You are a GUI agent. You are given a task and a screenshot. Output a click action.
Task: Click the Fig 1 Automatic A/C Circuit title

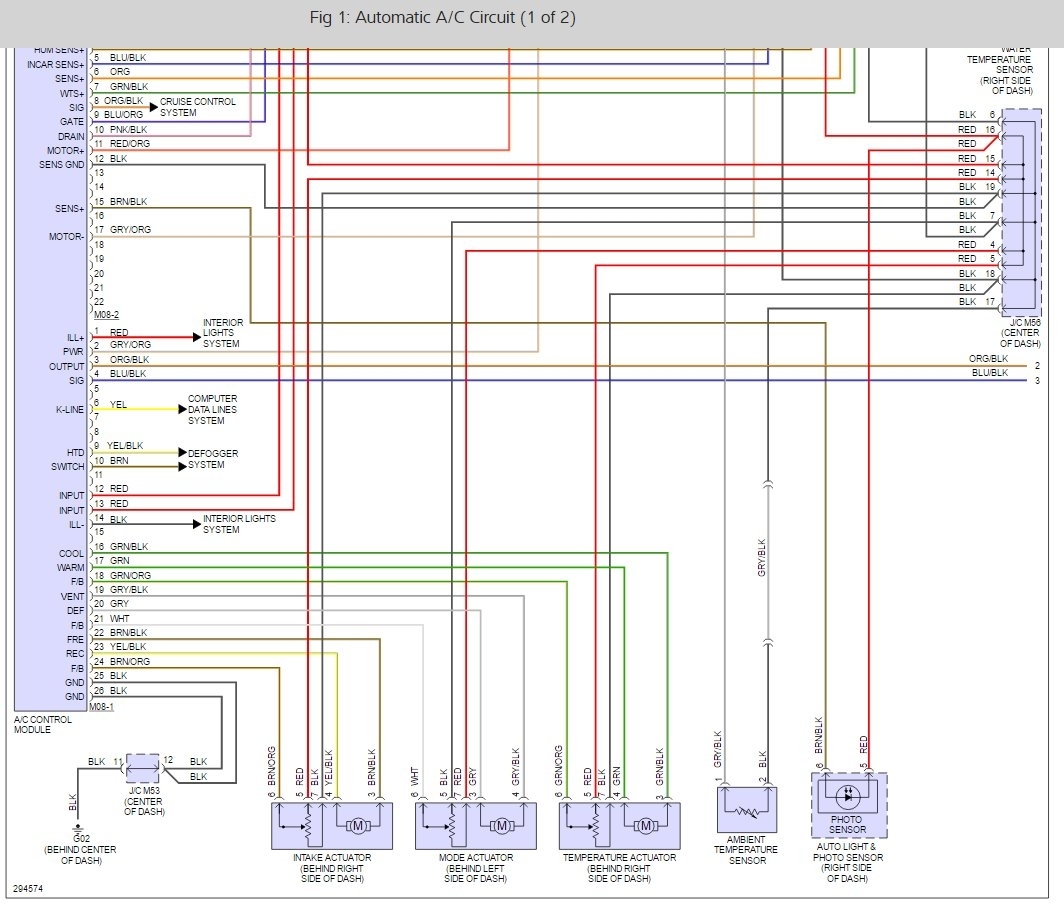pyautogui.click(x=442, y=18)
